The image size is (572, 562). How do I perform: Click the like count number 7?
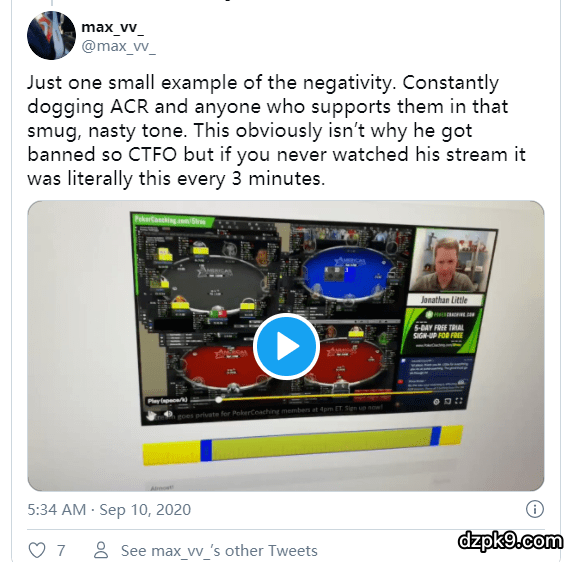[x=61, y=550]
